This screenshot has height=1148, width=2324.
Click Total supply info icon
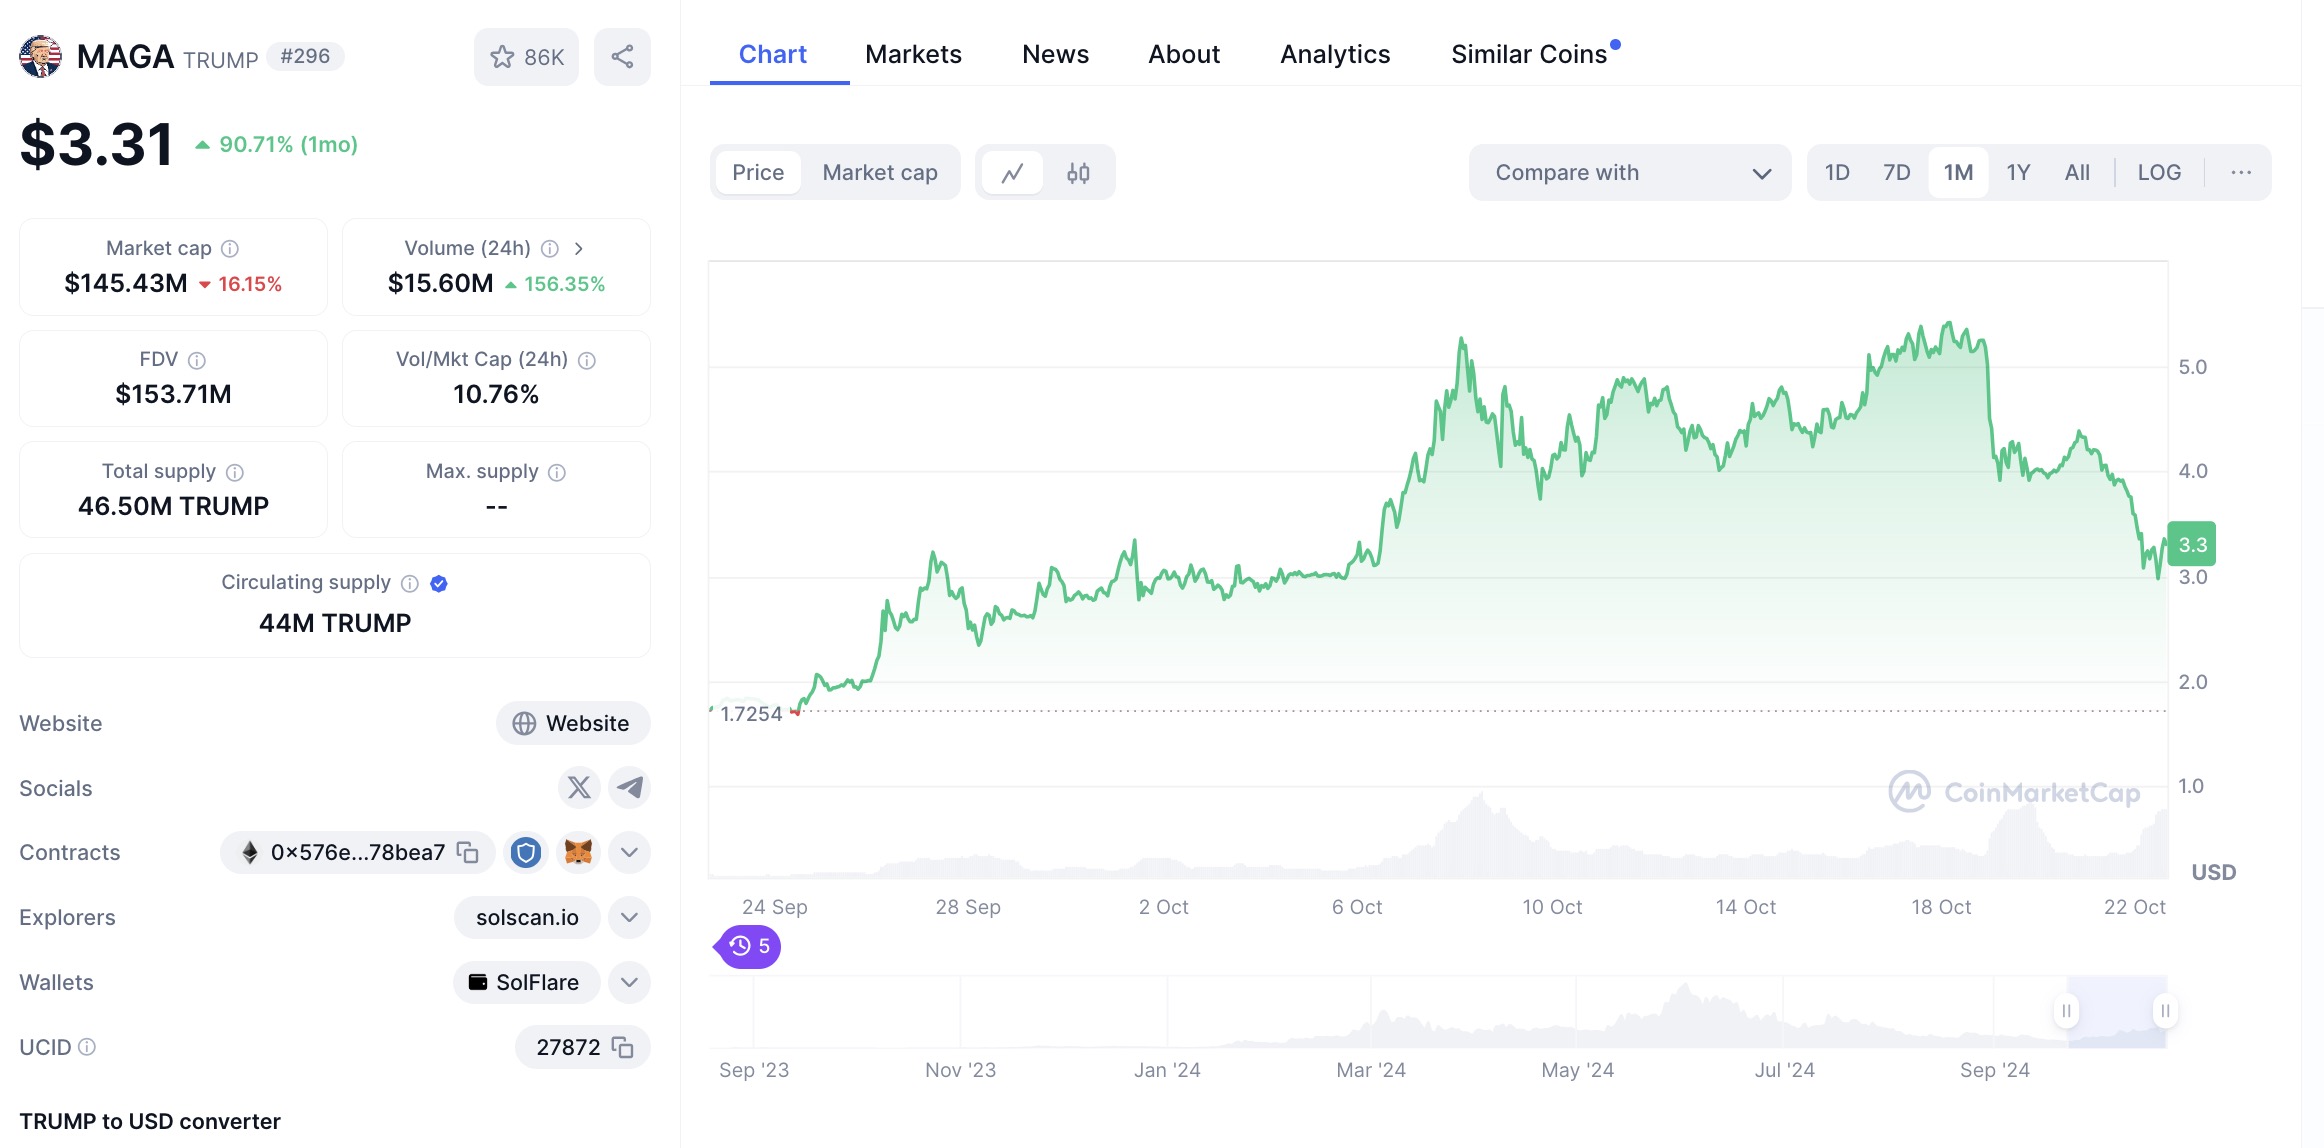pos(235,472)
